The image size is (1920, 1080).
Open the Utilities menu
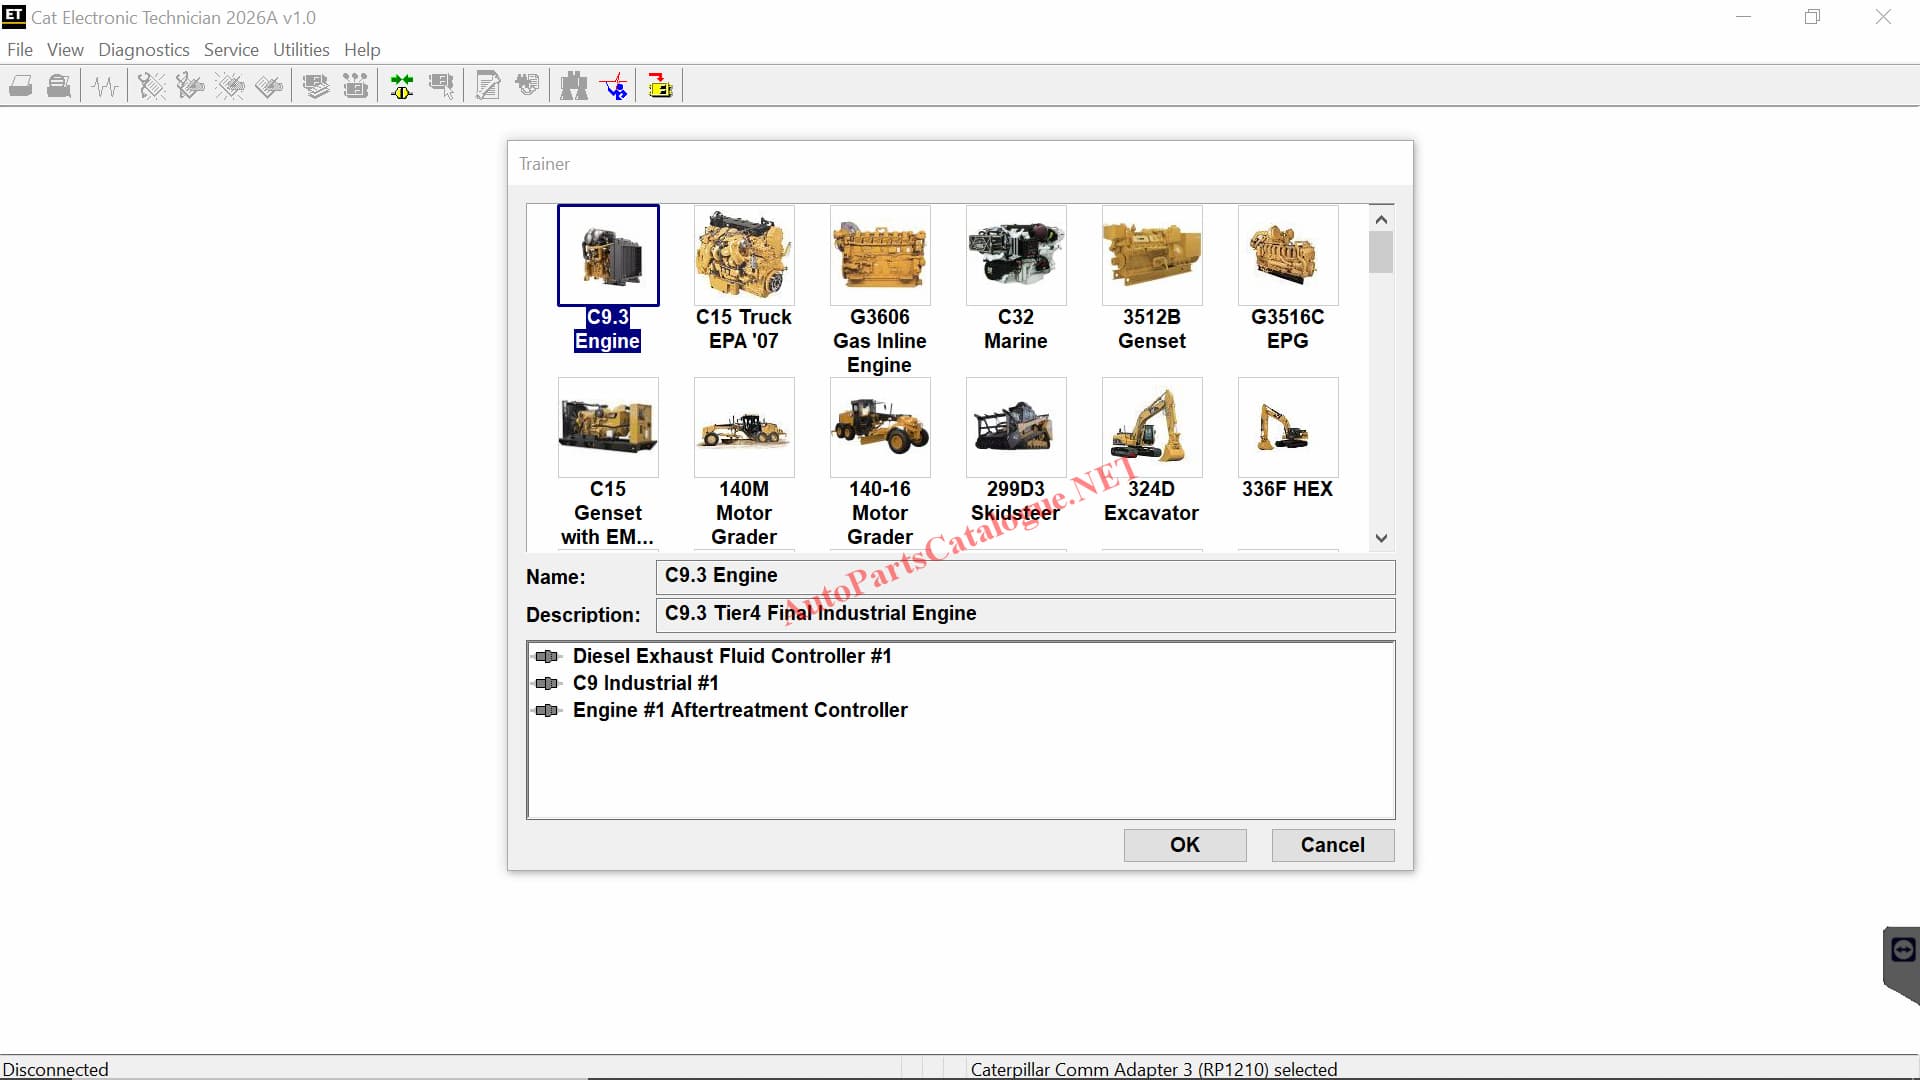click(300, 50)
